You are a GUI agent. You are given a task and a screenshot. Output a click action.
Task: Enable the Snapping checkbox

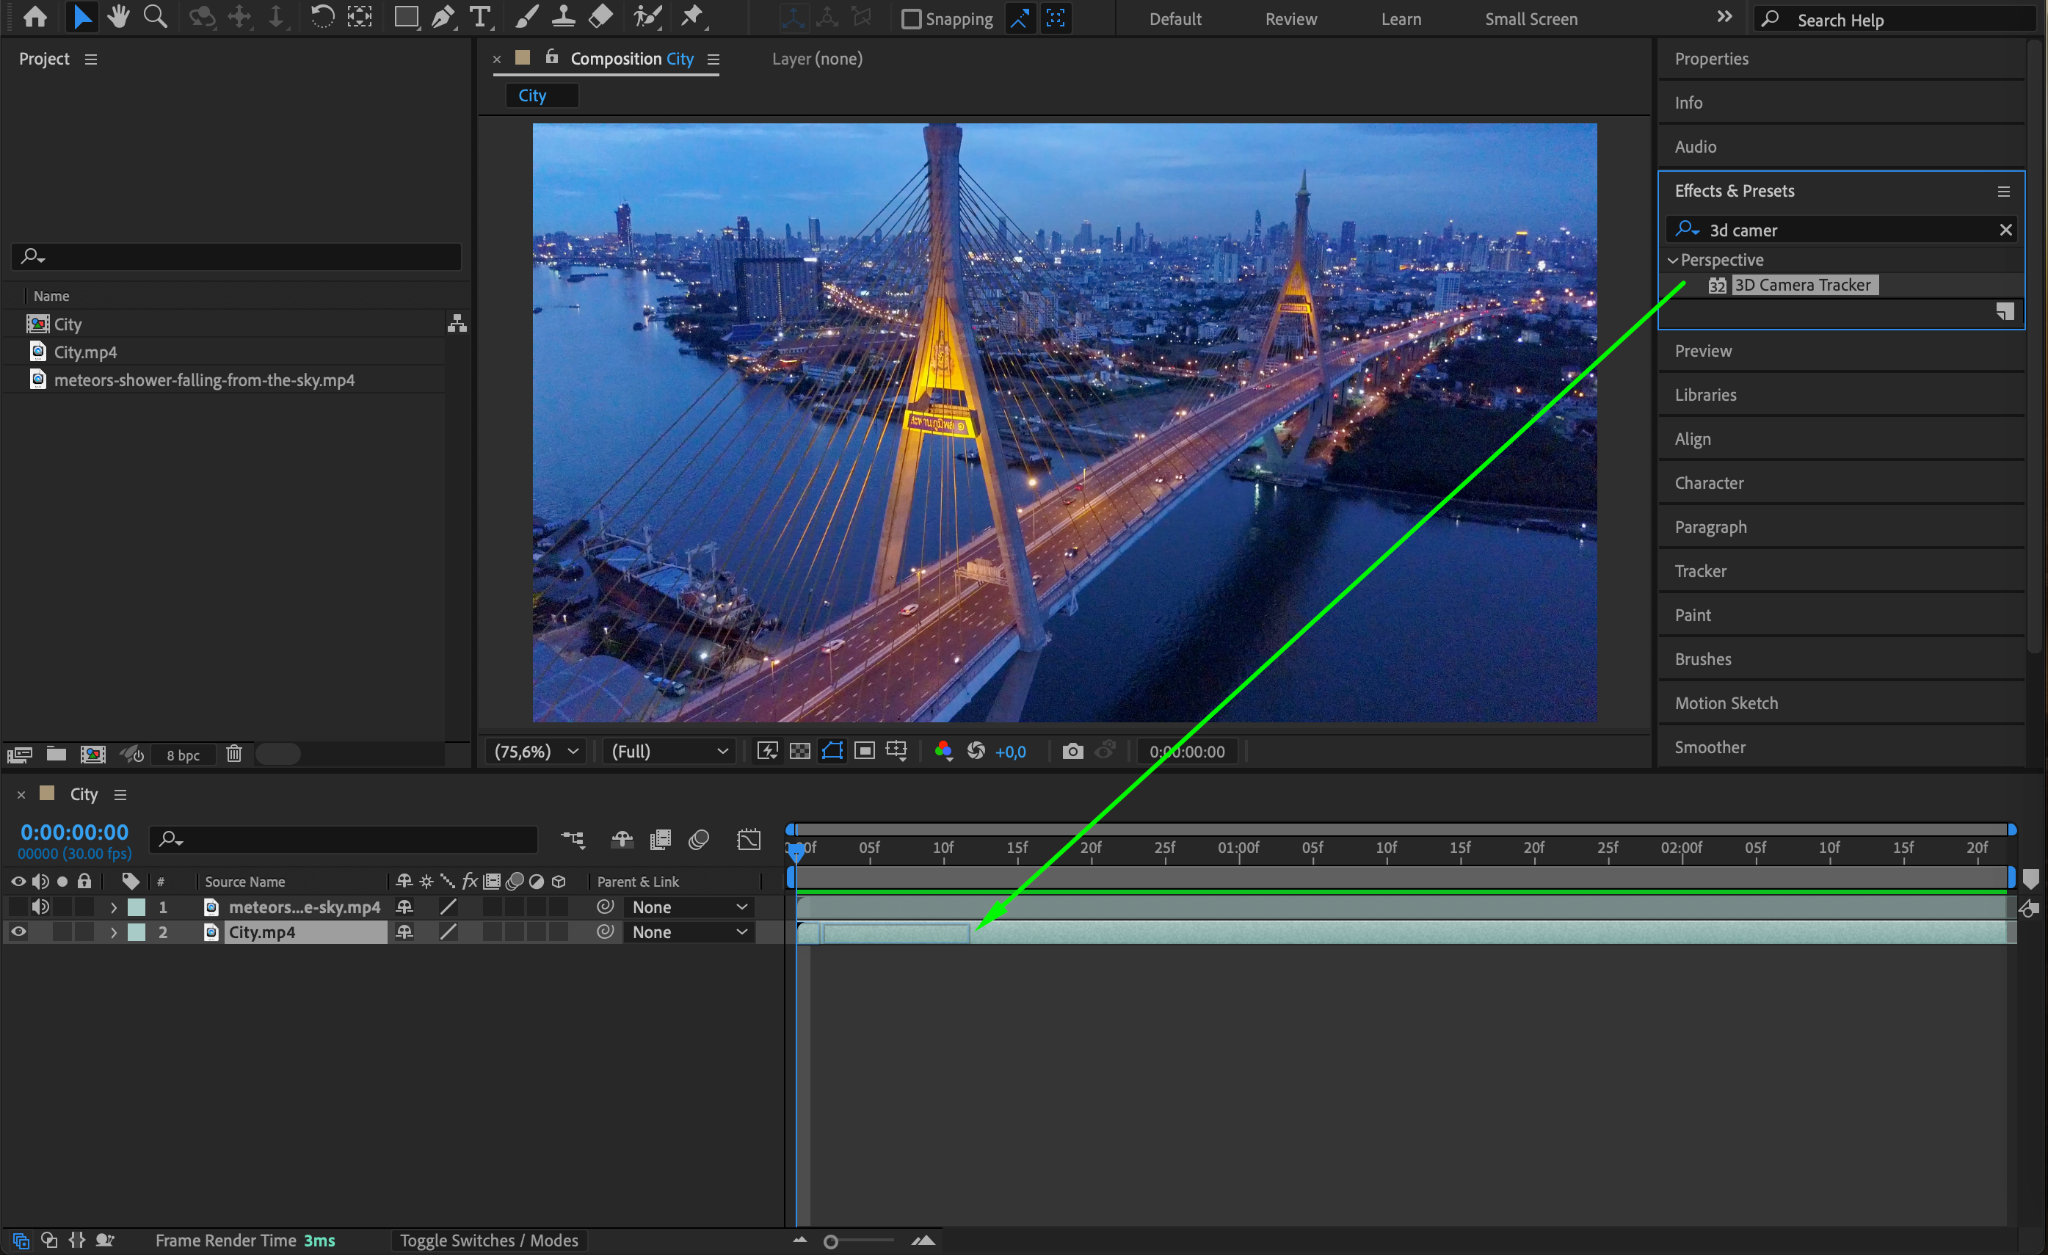pos(911,19)
